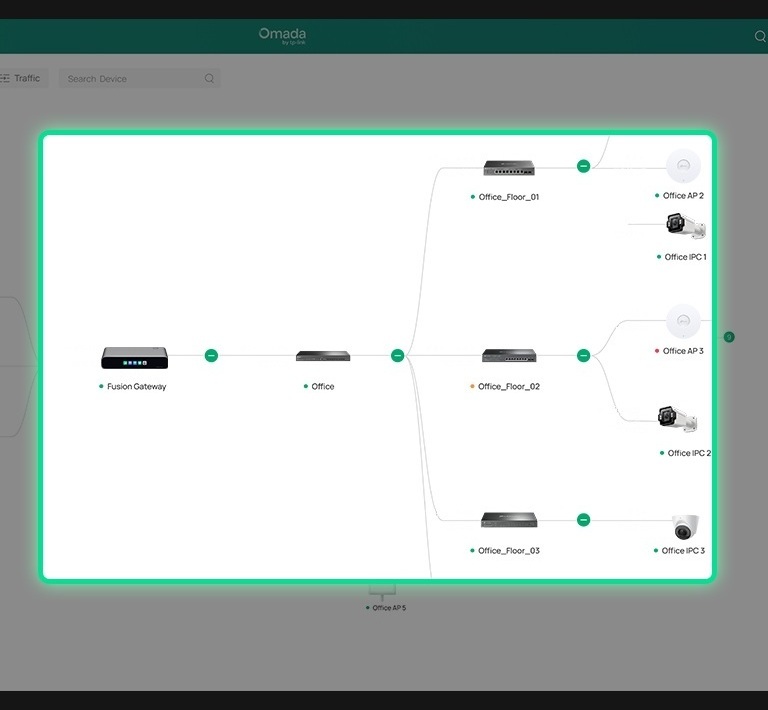Click the Office_Floor_01 label

tap(509, 197)
